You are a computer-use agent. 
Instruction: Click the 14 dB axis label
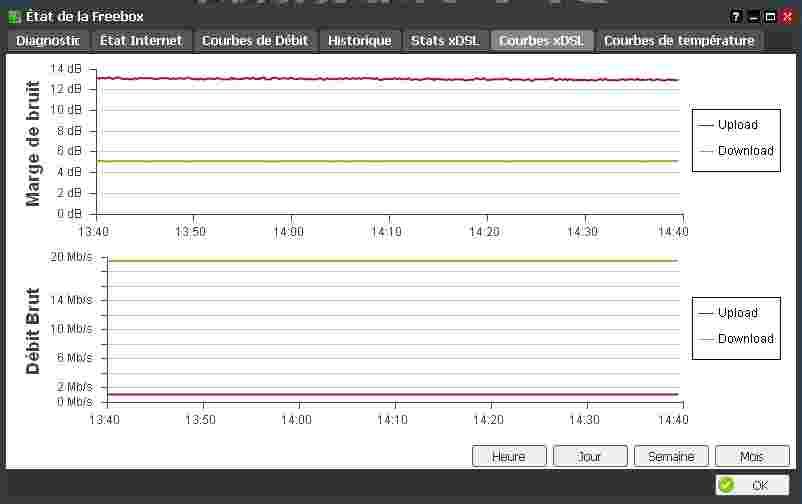[66, 69]
